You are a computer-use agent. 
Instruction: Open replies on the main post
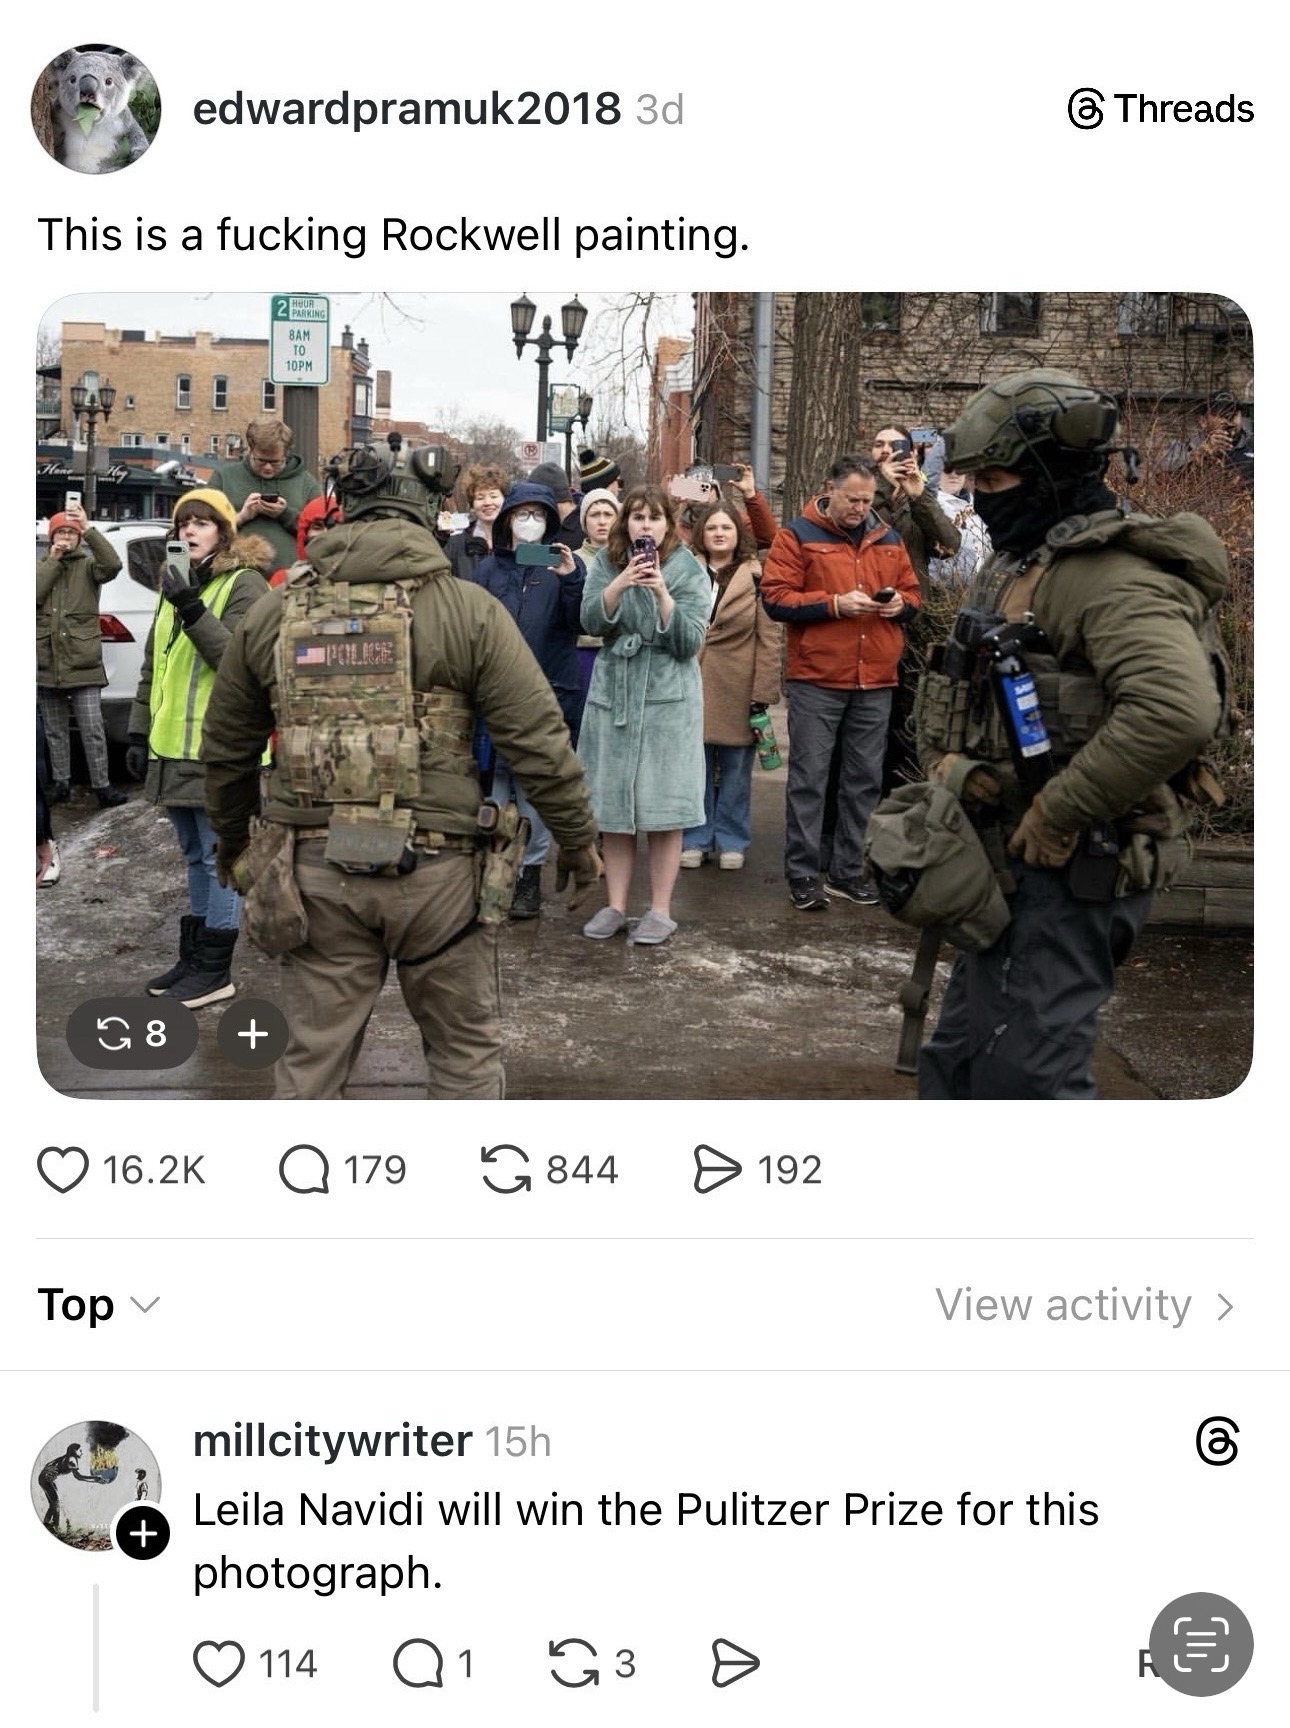pos(304,1169)
